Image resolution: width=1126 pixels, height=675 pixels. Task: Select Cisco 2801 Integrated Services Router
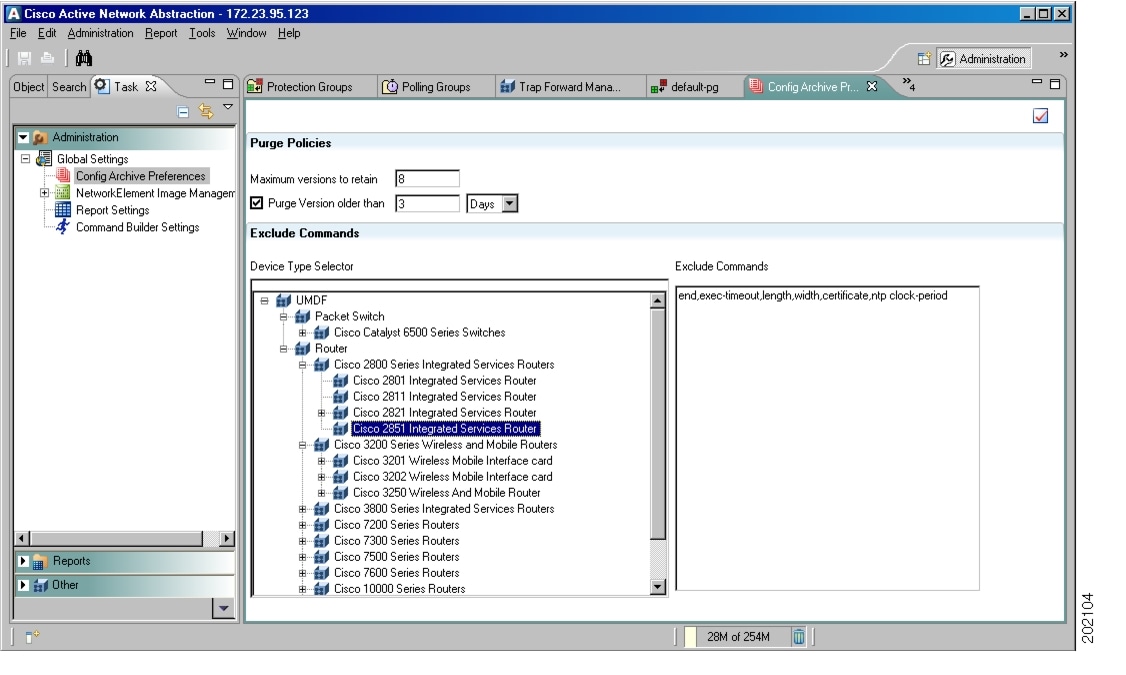pos(445,381)
